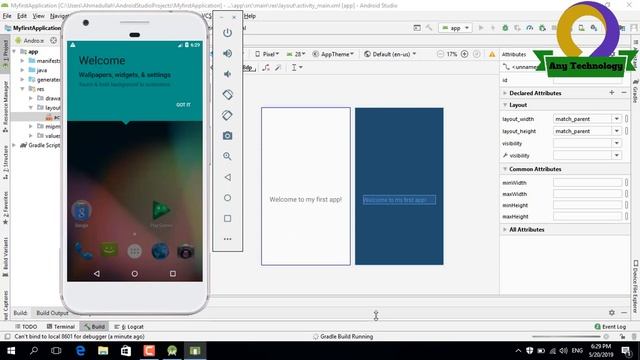Open the Event Log
The image size is (640, 360).
pyautogui.click(x=610, y=327)
